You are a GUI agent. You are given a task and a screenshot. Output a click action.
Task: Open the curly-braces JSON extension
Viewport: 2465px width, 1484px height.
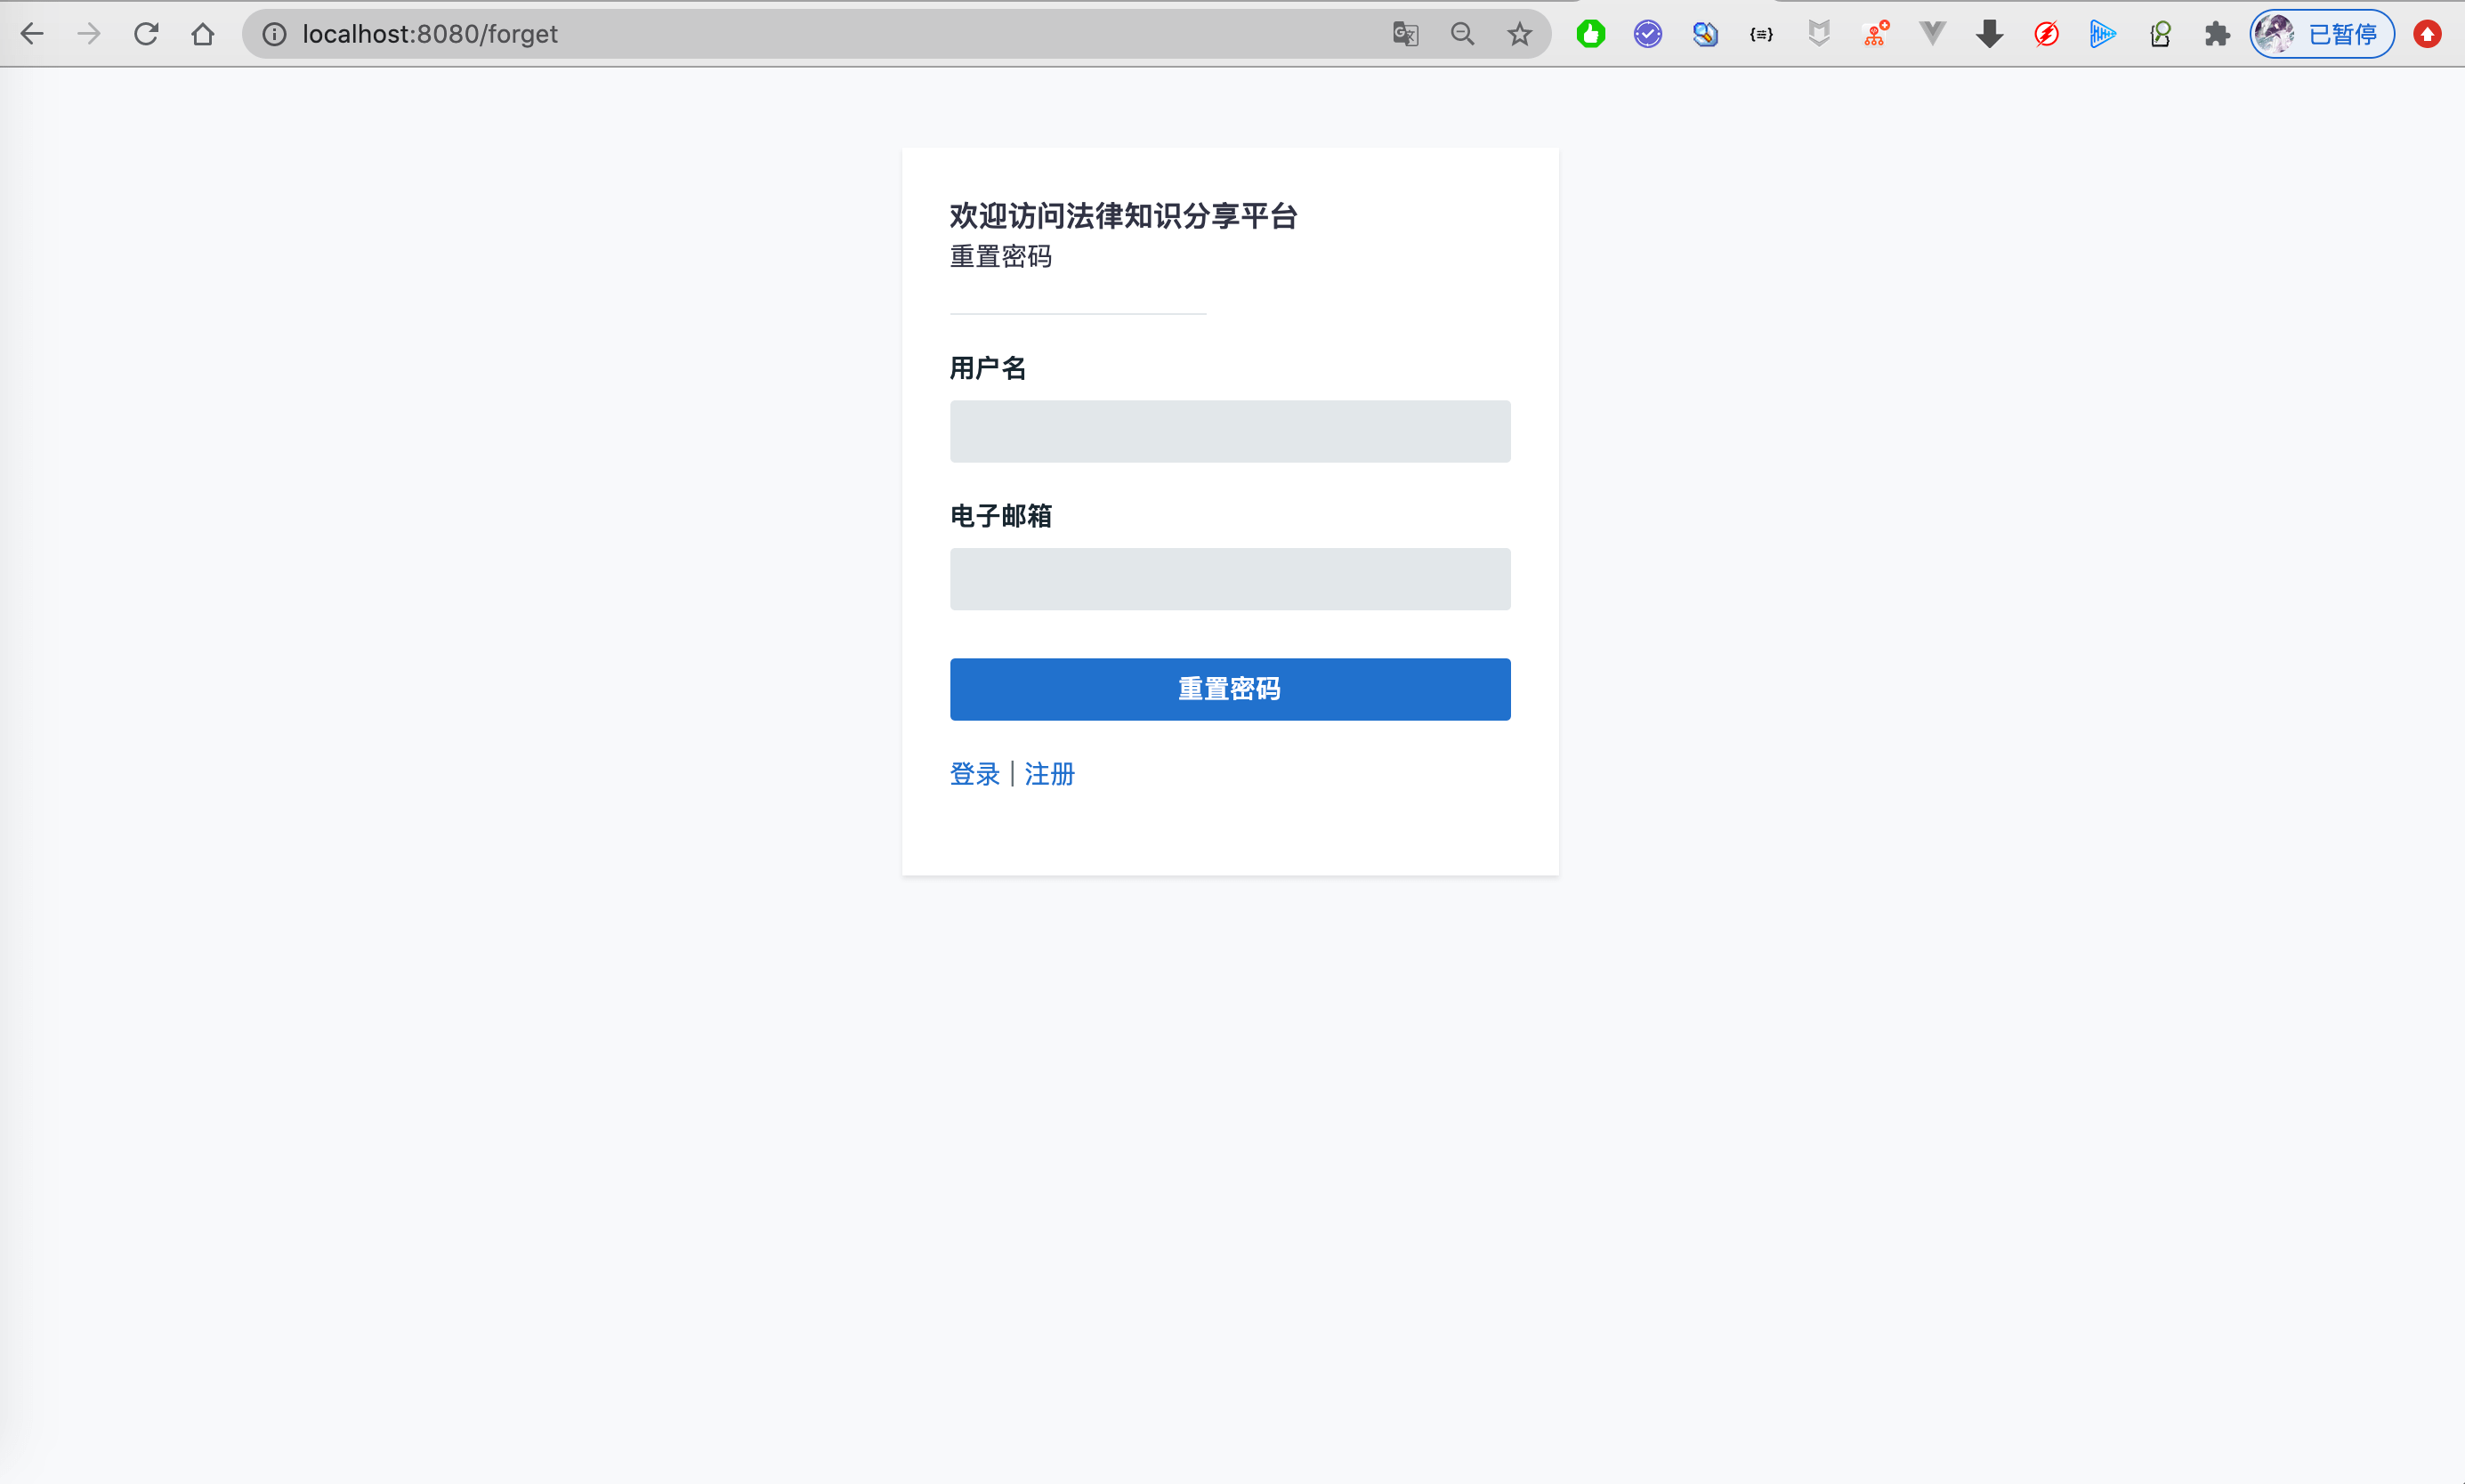[x=1762, y=34]
